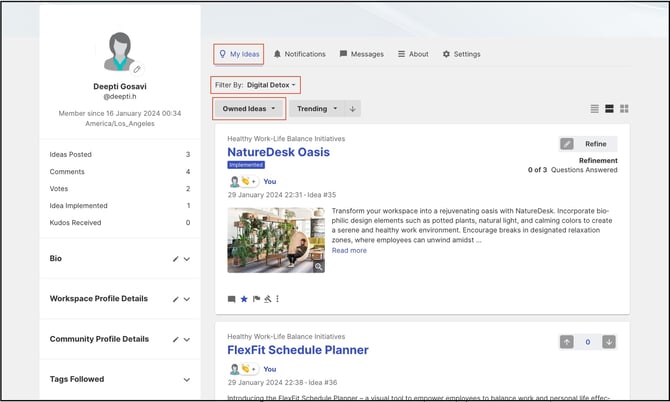
Task: Open the three-dot more options on NatureDesk Oasis
Action: click(x=278, y=298)
